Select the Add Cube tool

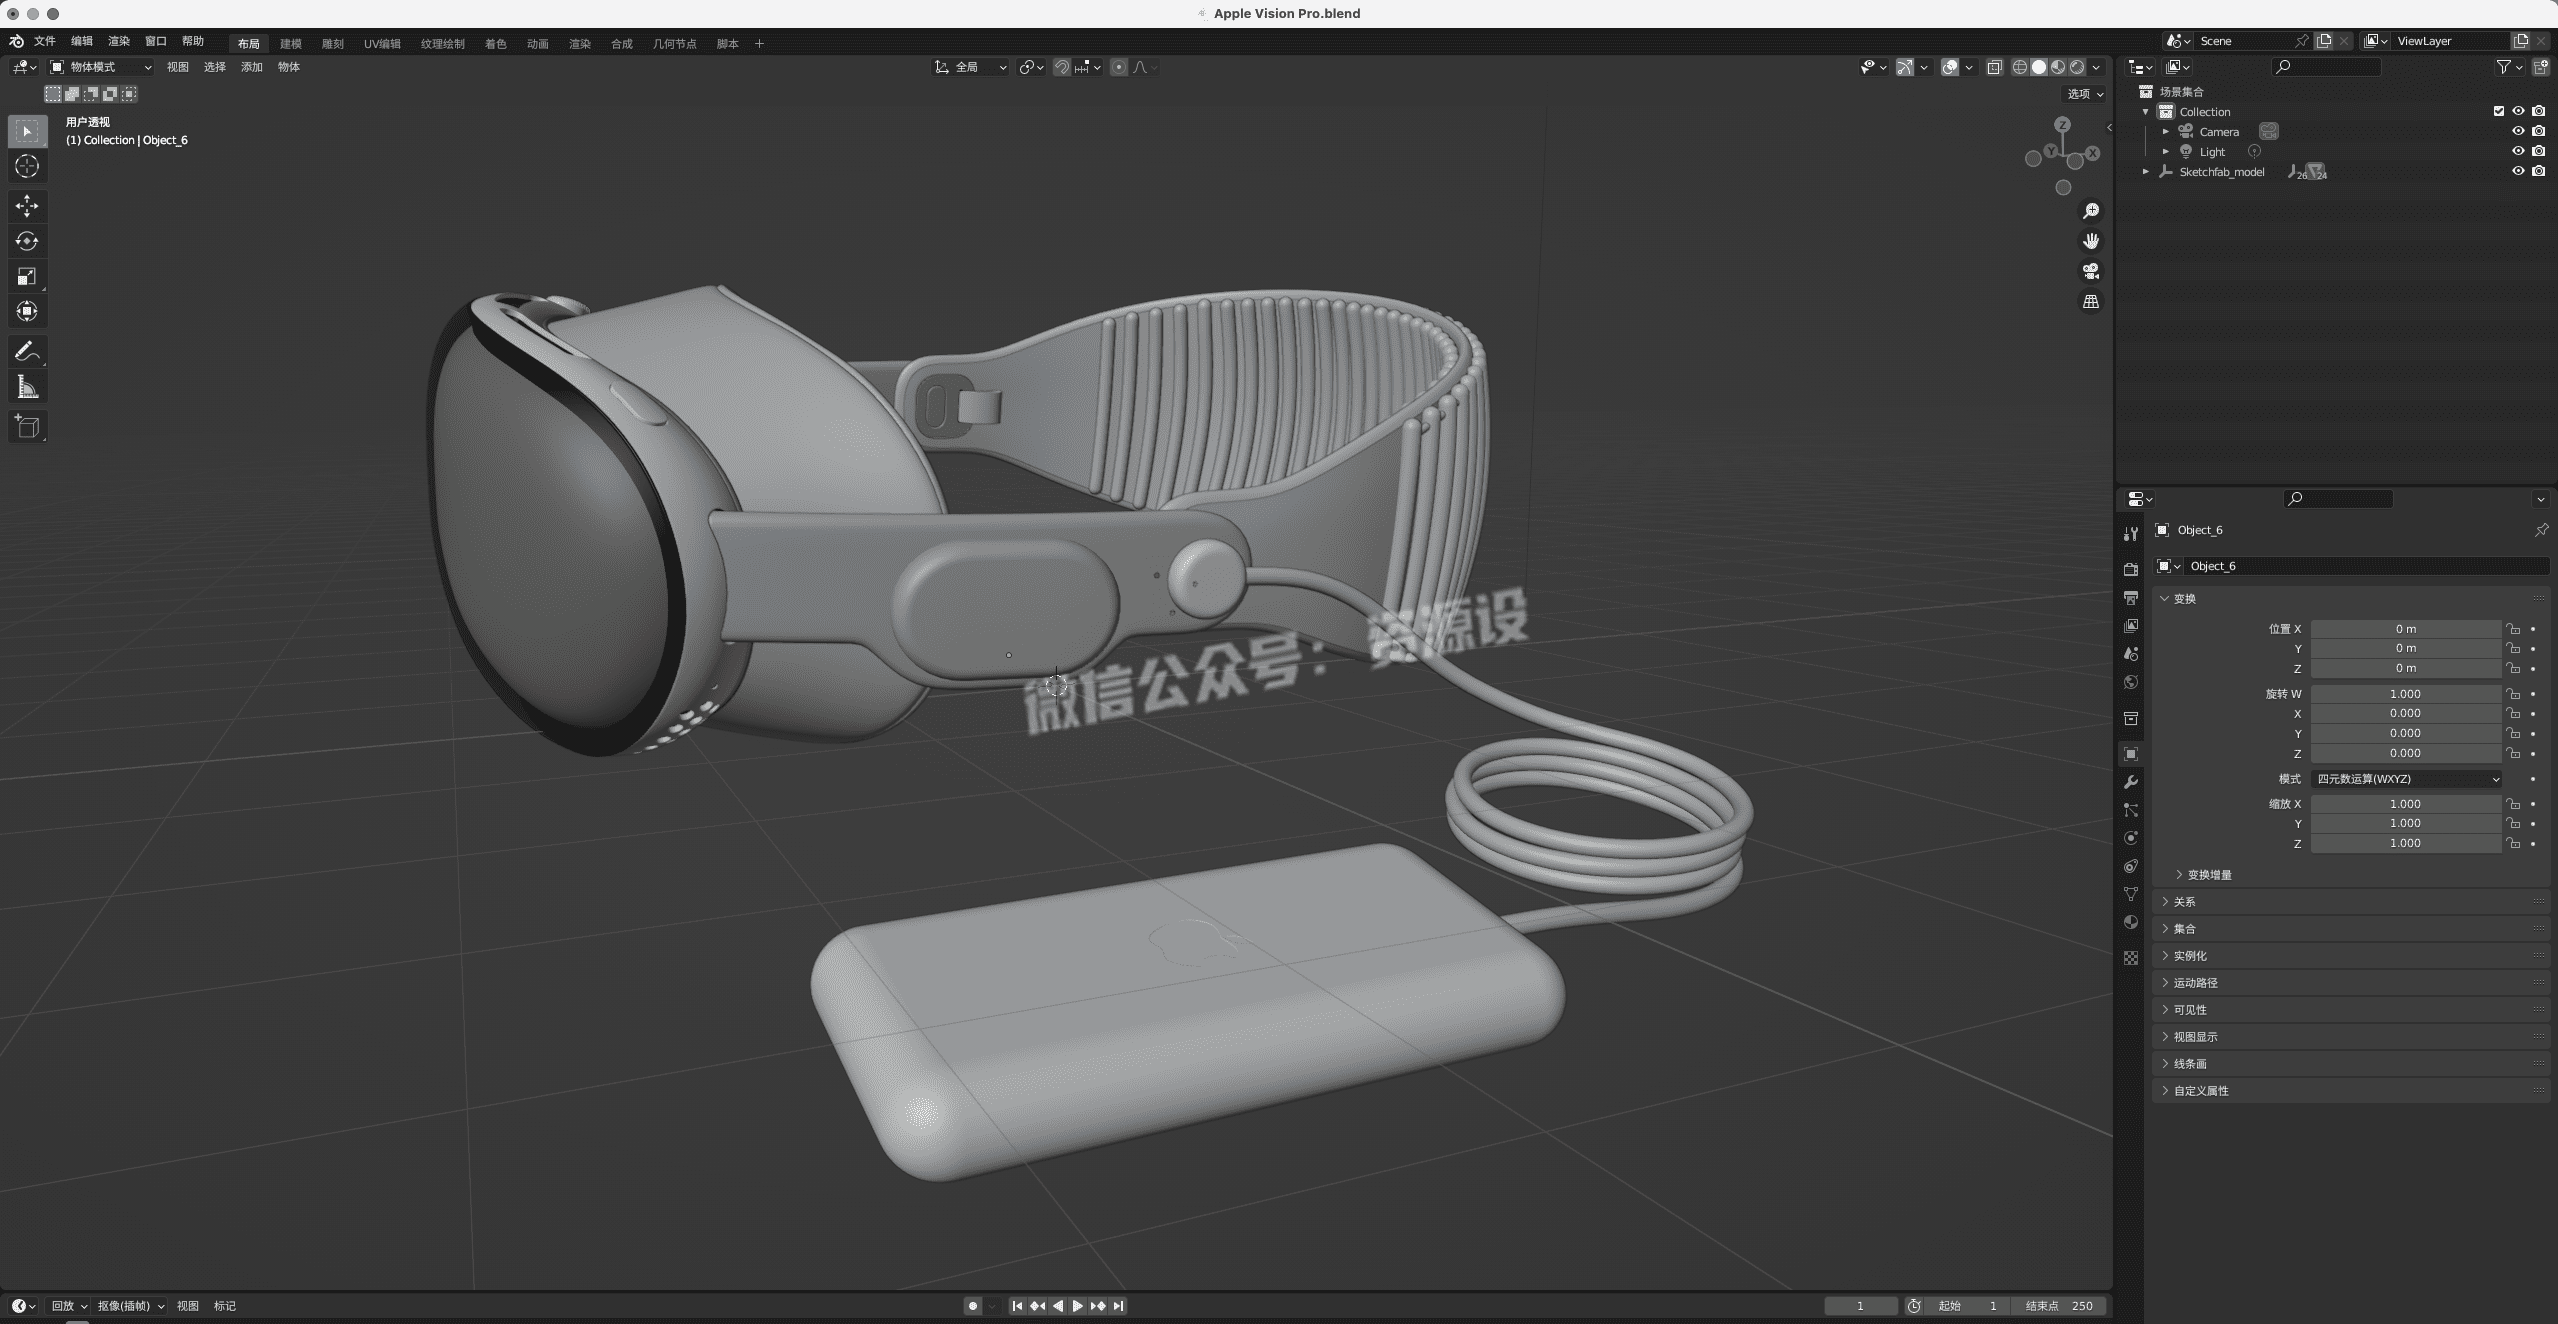(x=27, y=427)
